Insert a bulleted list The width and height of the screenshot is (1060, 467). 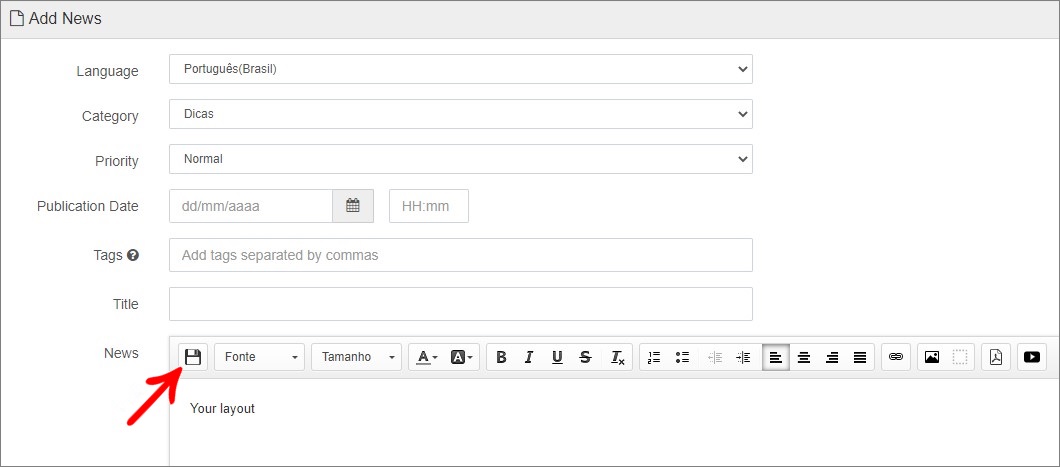click(x=682, y=358)
